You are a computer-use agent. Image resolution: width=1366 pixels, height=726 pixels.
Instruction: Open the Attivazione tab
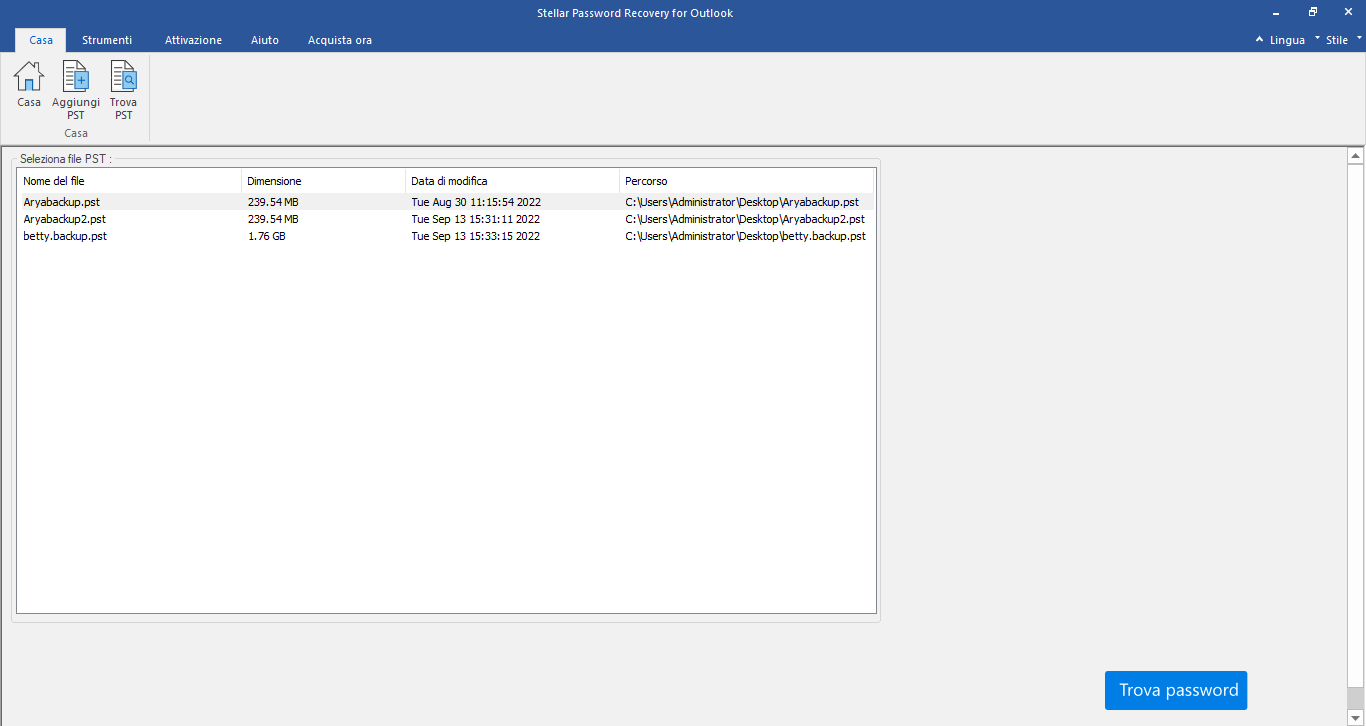193,40
